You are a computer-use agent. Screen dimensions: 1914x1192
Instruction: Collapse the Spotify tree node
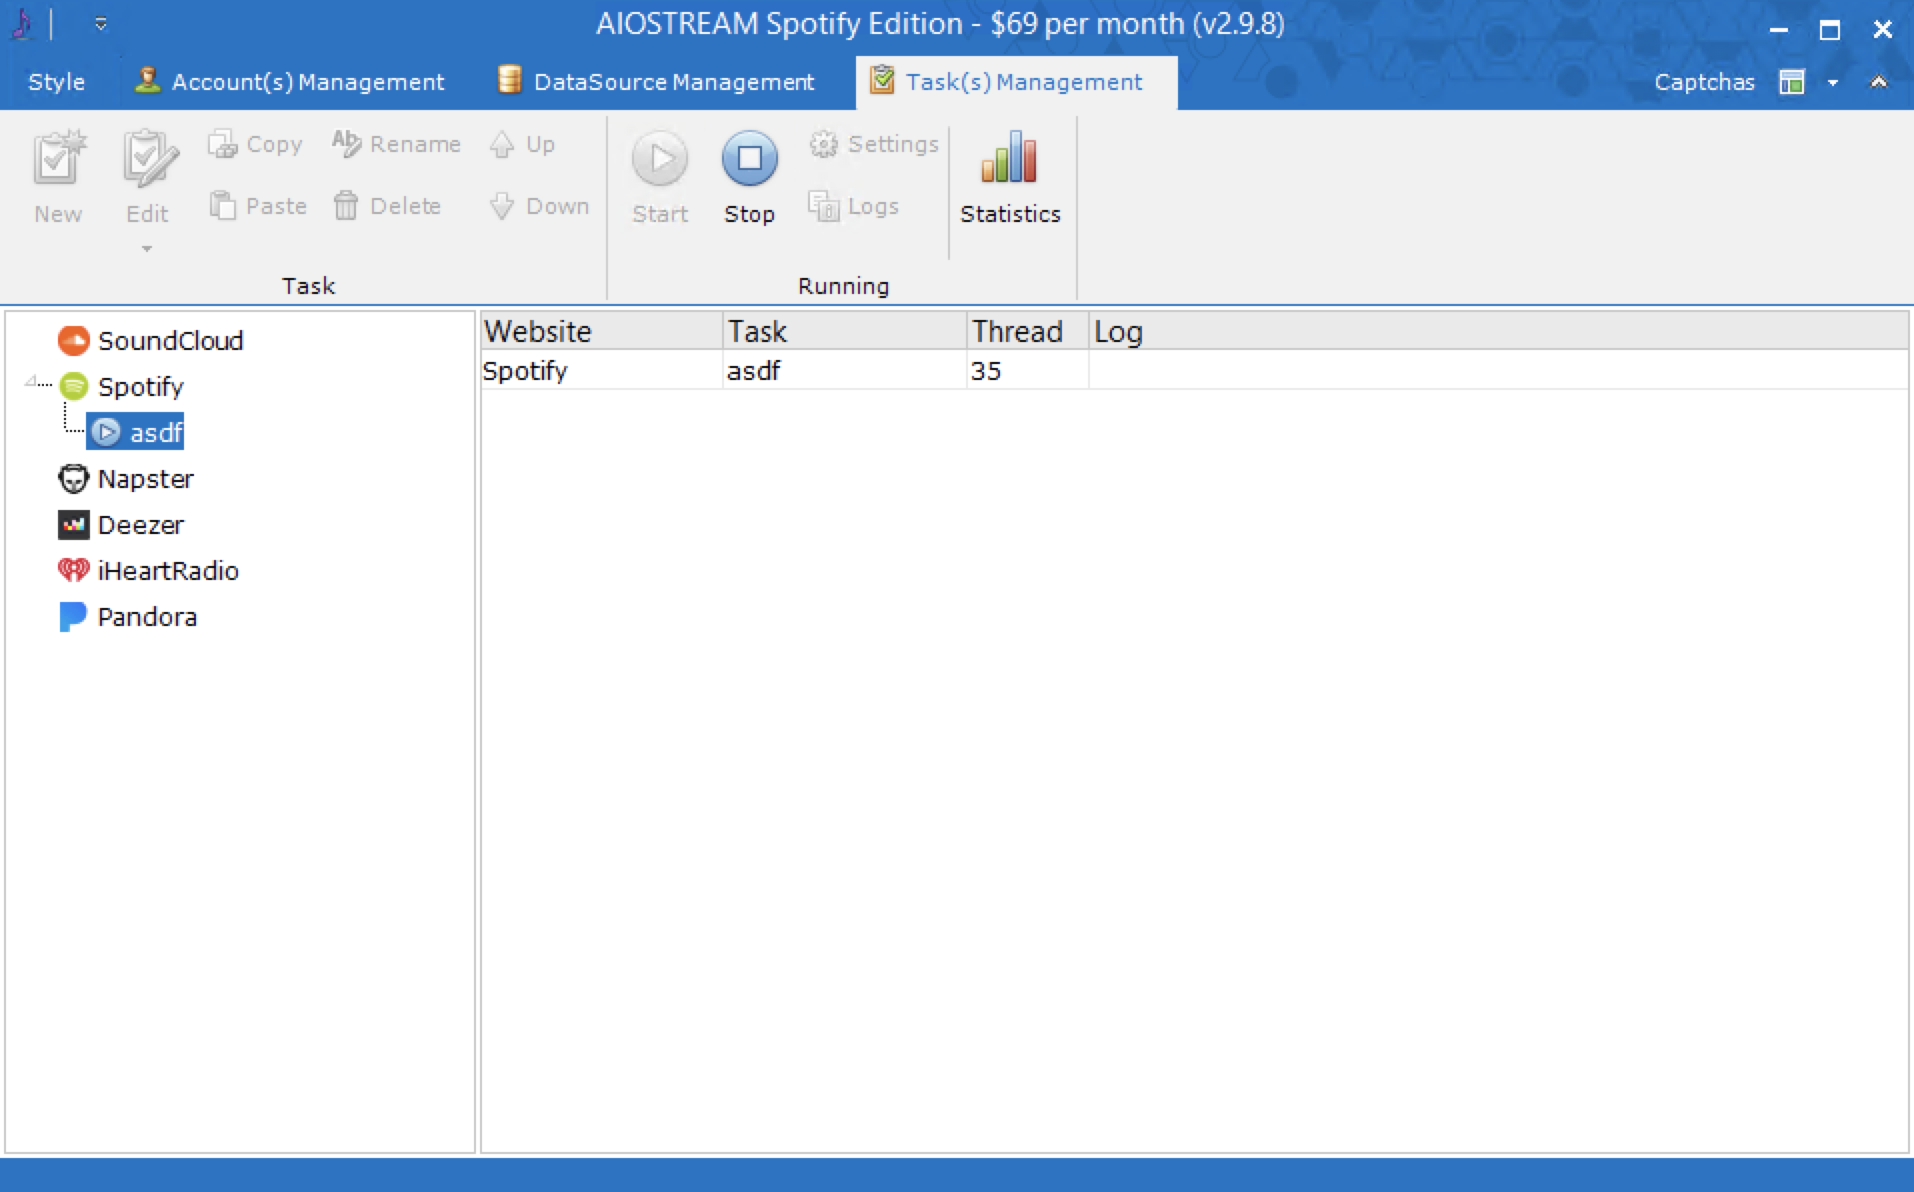click(30, 382)
